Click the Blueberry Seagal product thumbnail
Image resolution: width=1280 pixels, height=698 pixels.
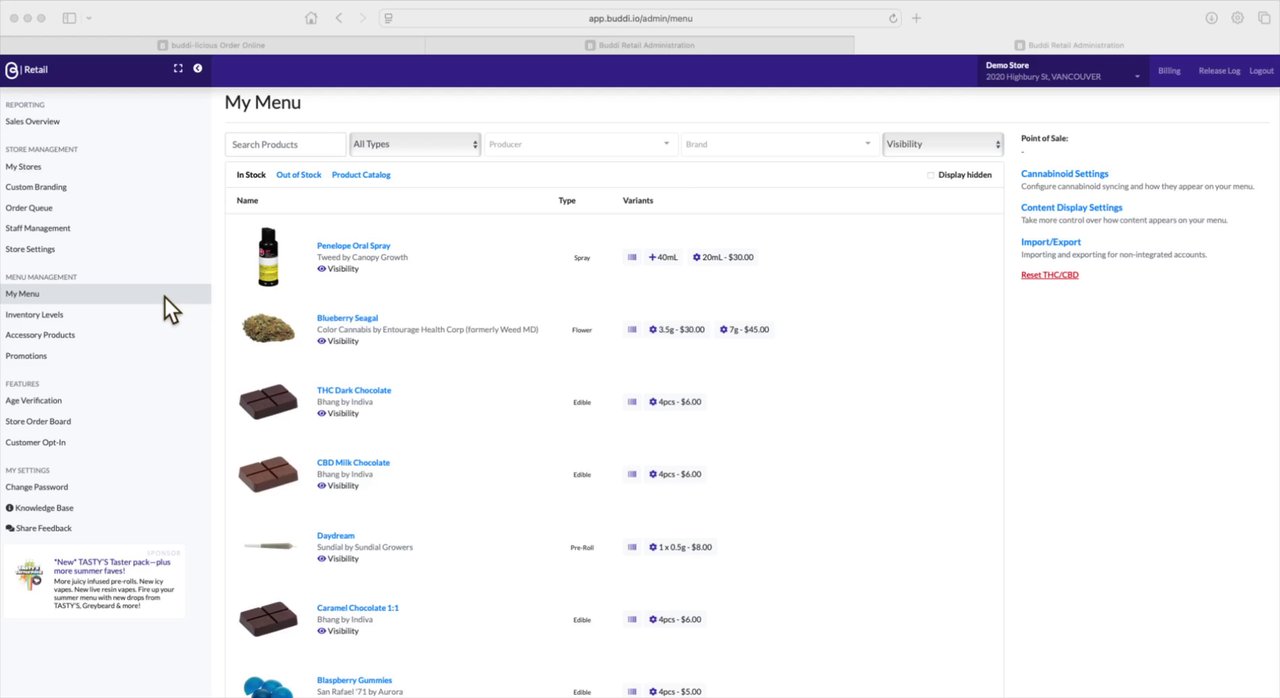tap(269, 328)
